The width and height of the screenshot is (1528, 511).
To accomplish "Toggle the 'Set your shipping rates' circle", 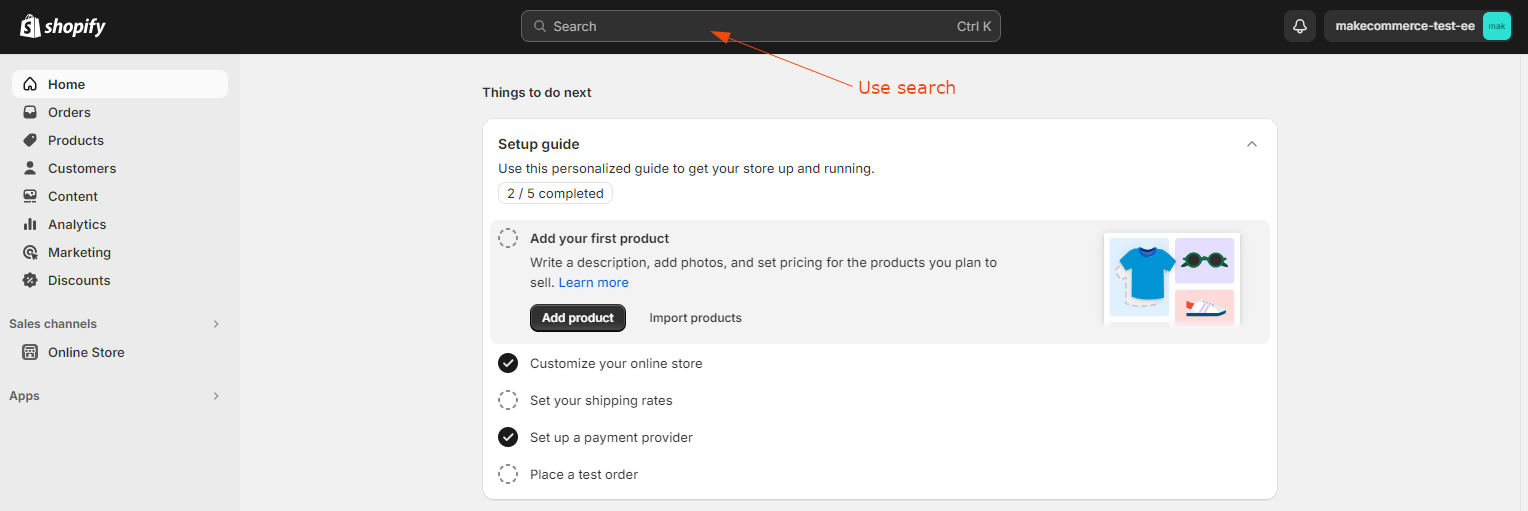I will coord(508,401).
